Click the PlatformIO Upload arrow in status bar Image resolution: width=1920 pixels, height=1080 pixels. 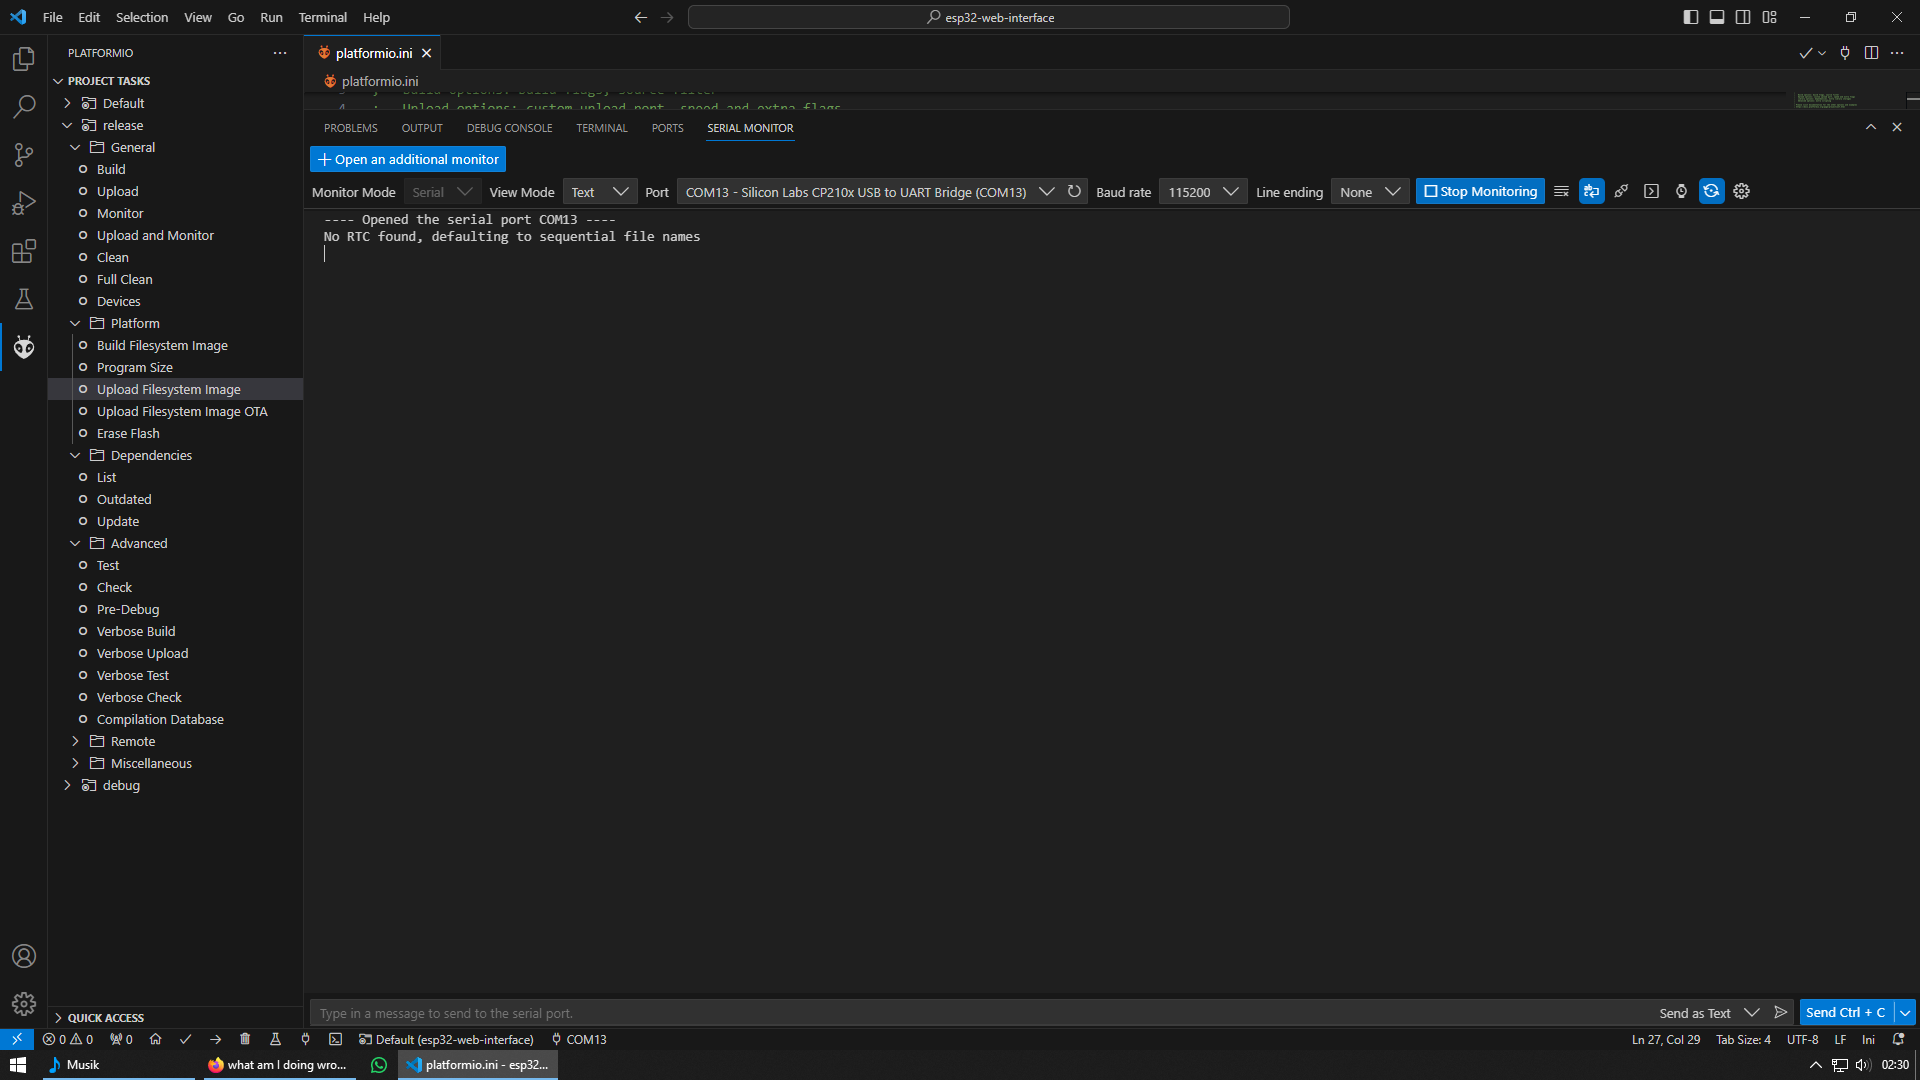215,1039
